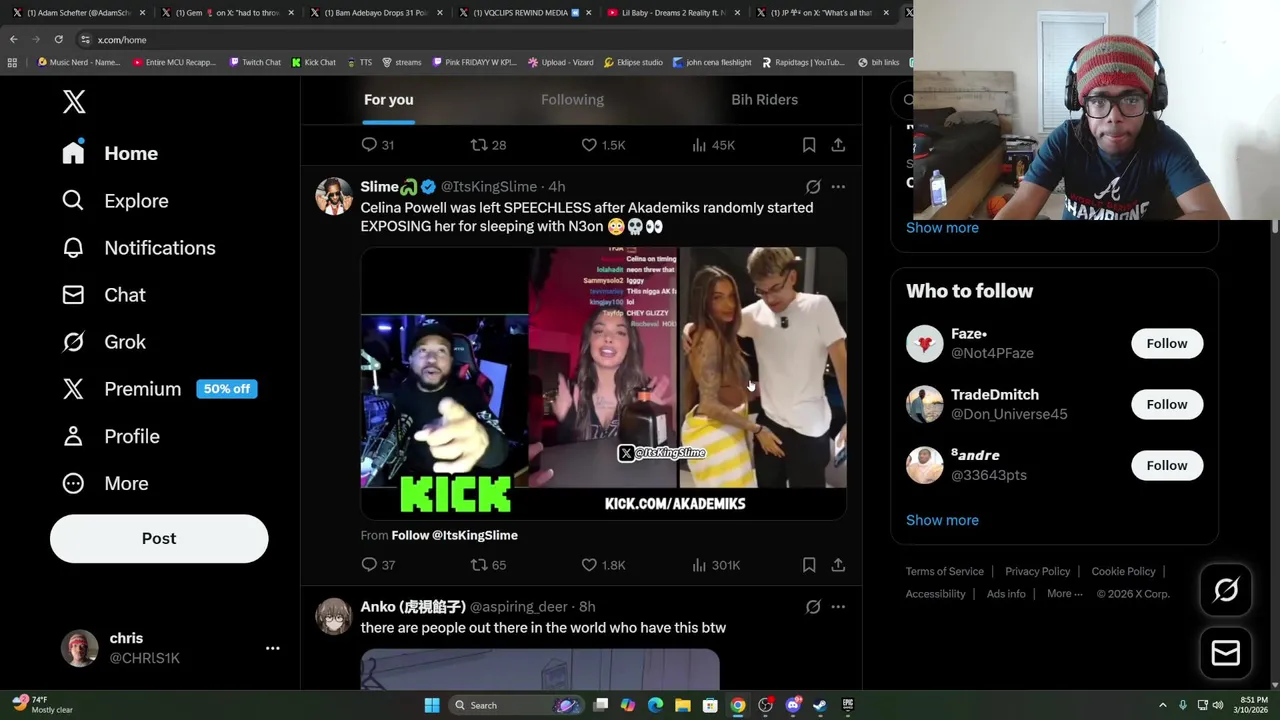Share Slime's post

click(x=838, y=565)
